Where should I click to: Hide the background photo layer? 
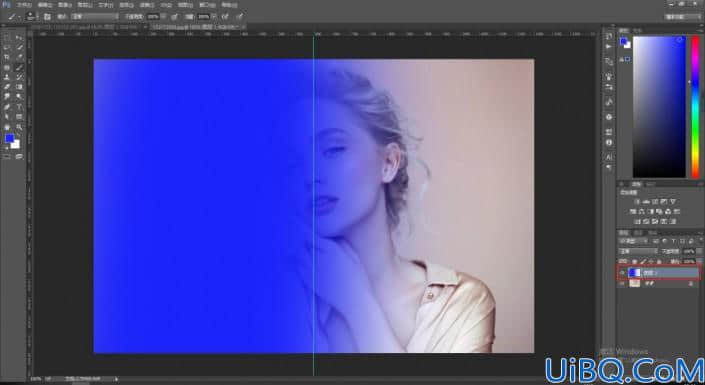click(623, 284)
